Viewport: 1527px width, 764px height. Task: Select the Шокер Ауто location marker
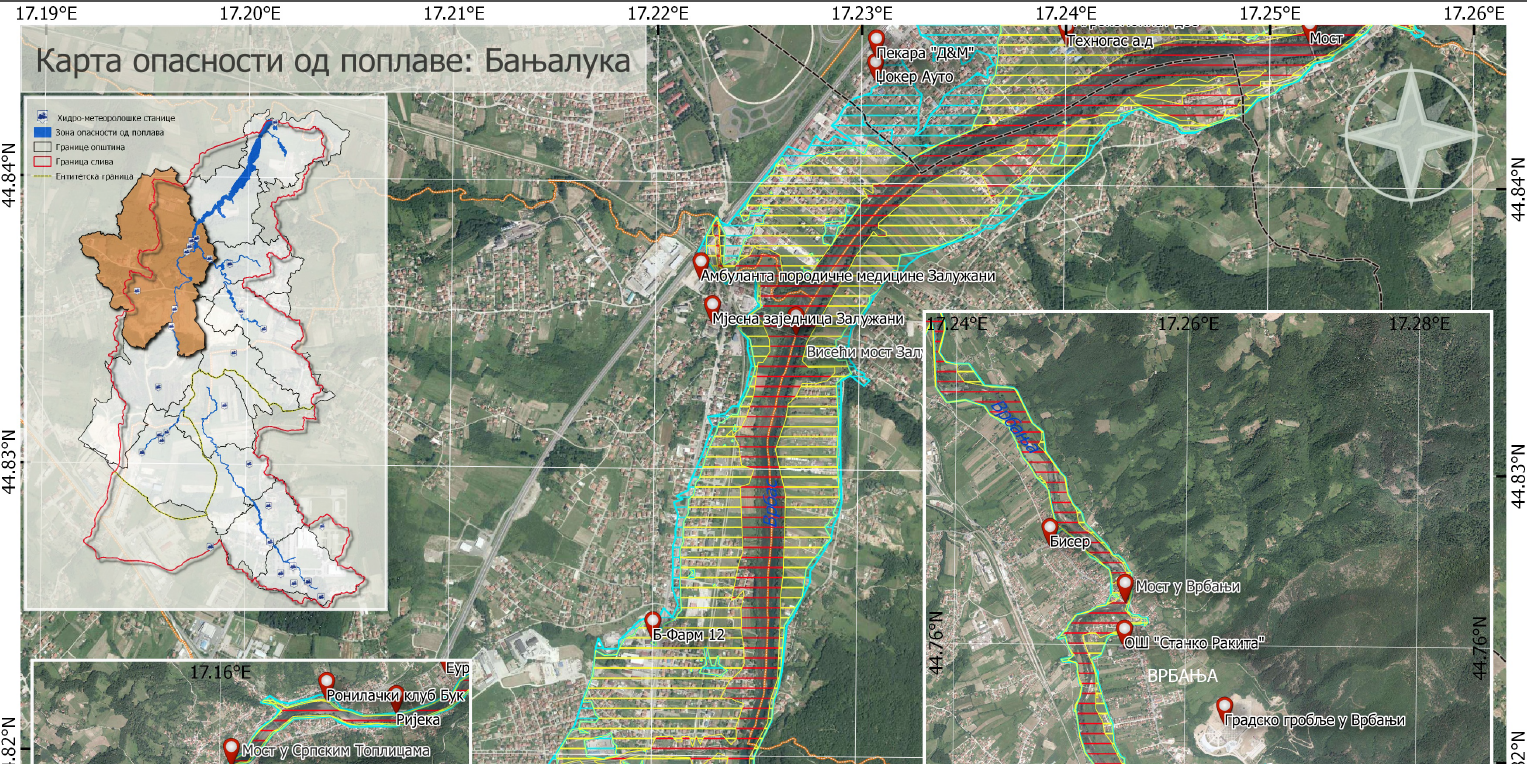point(876,63)
